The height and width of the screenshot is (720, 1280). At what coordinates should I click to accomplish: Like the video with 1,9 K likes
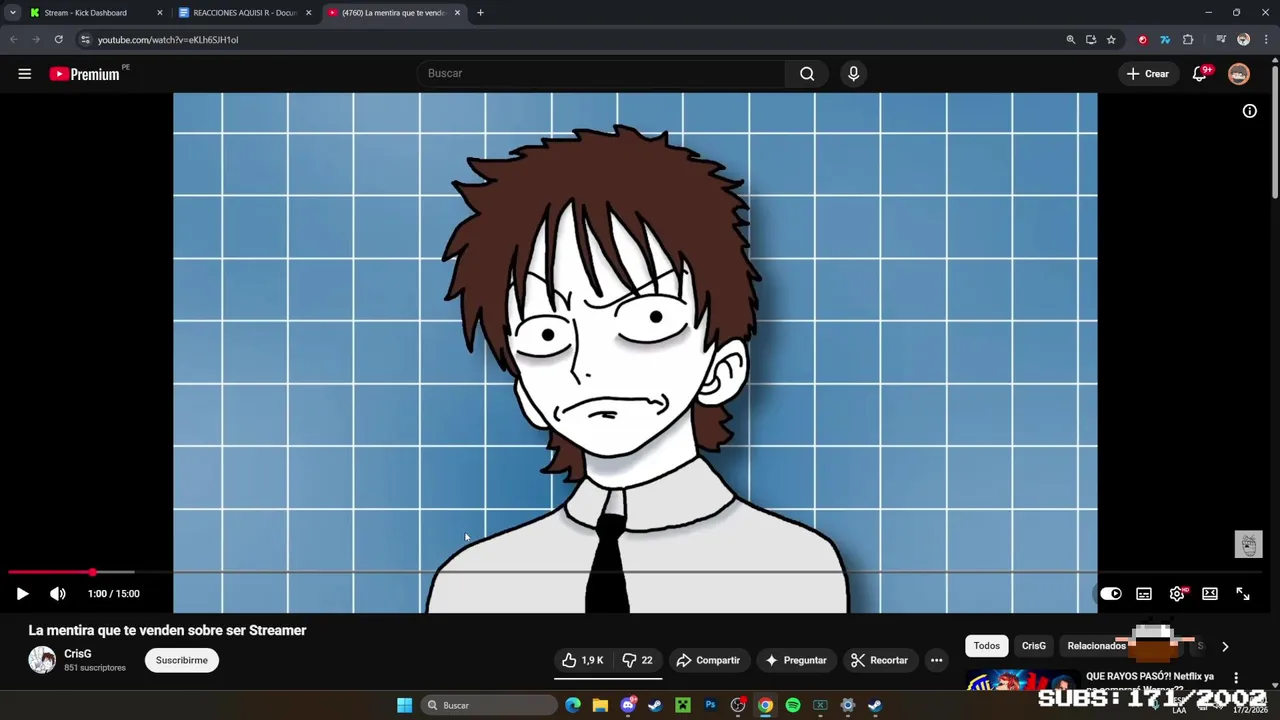pyautogui.click(x=582, y=660)
